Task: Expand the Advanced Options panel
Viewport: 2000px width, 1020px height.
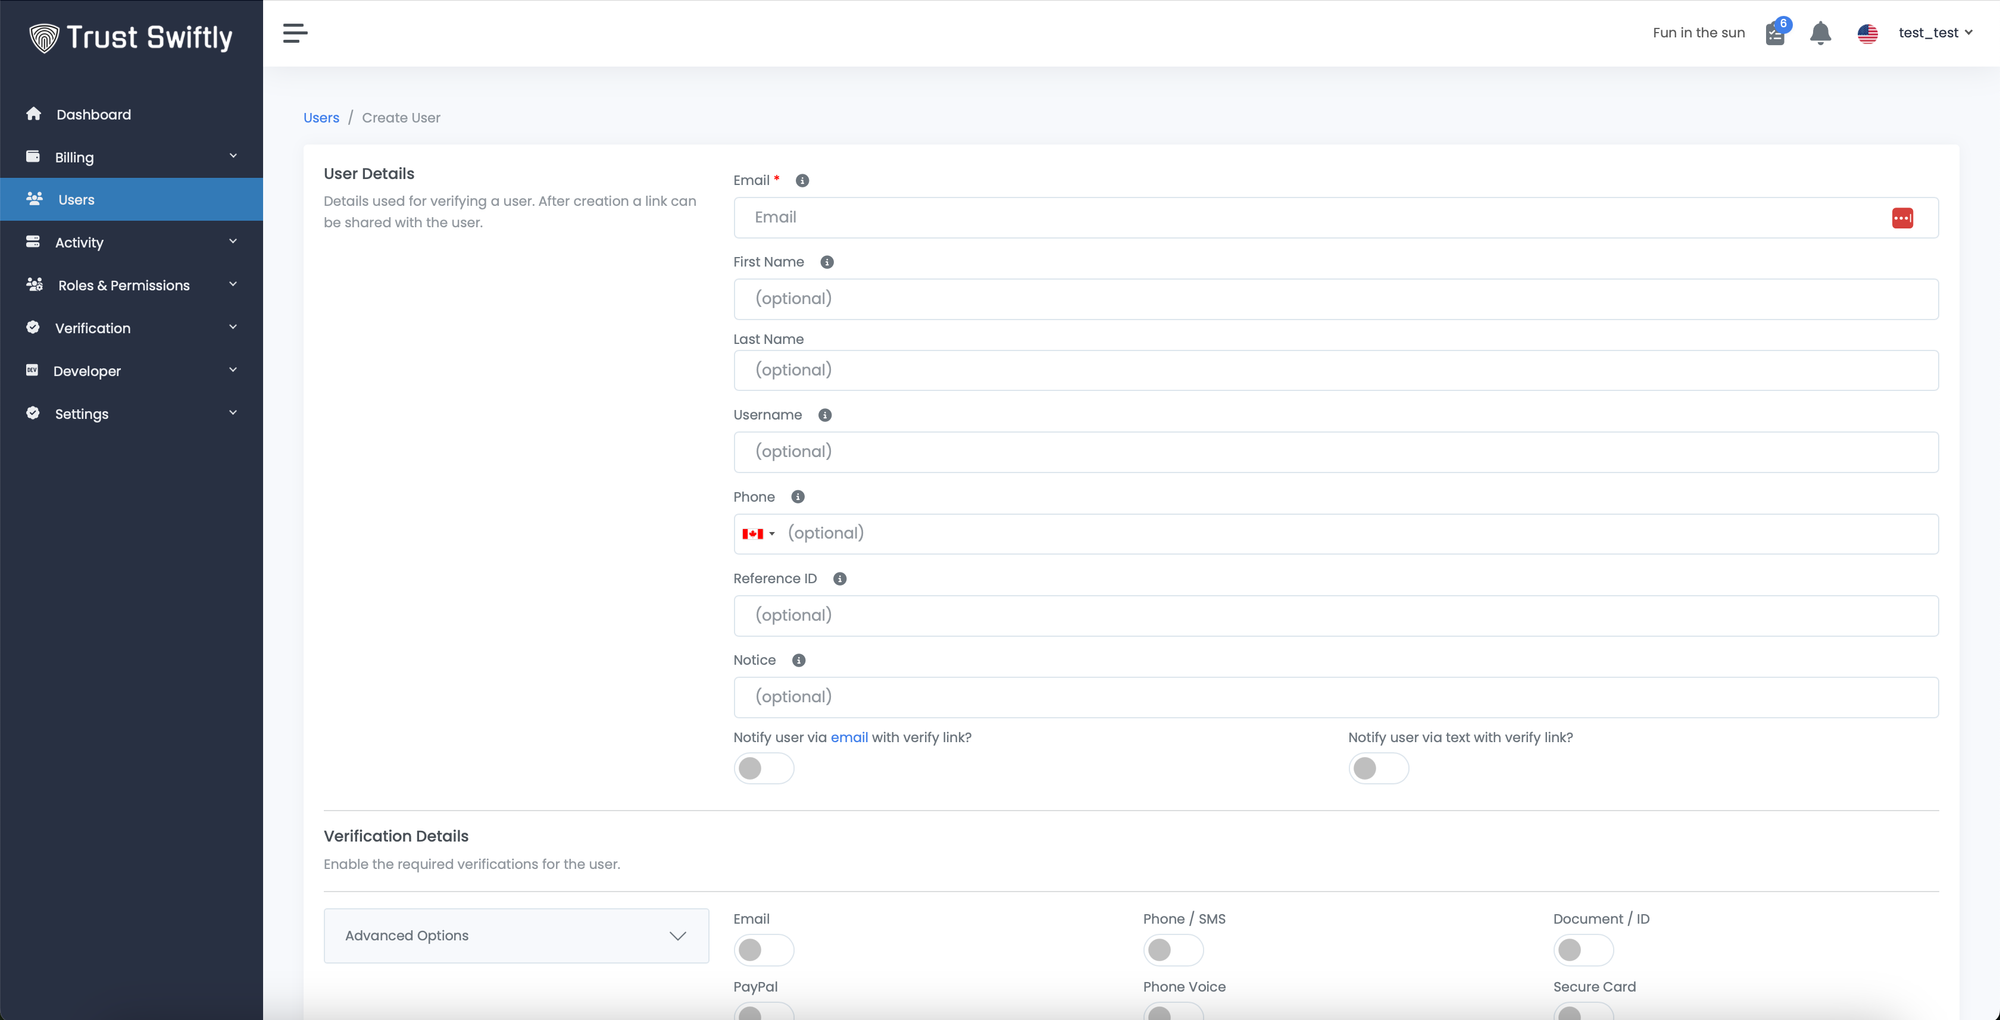Action: tap(516, 936)
